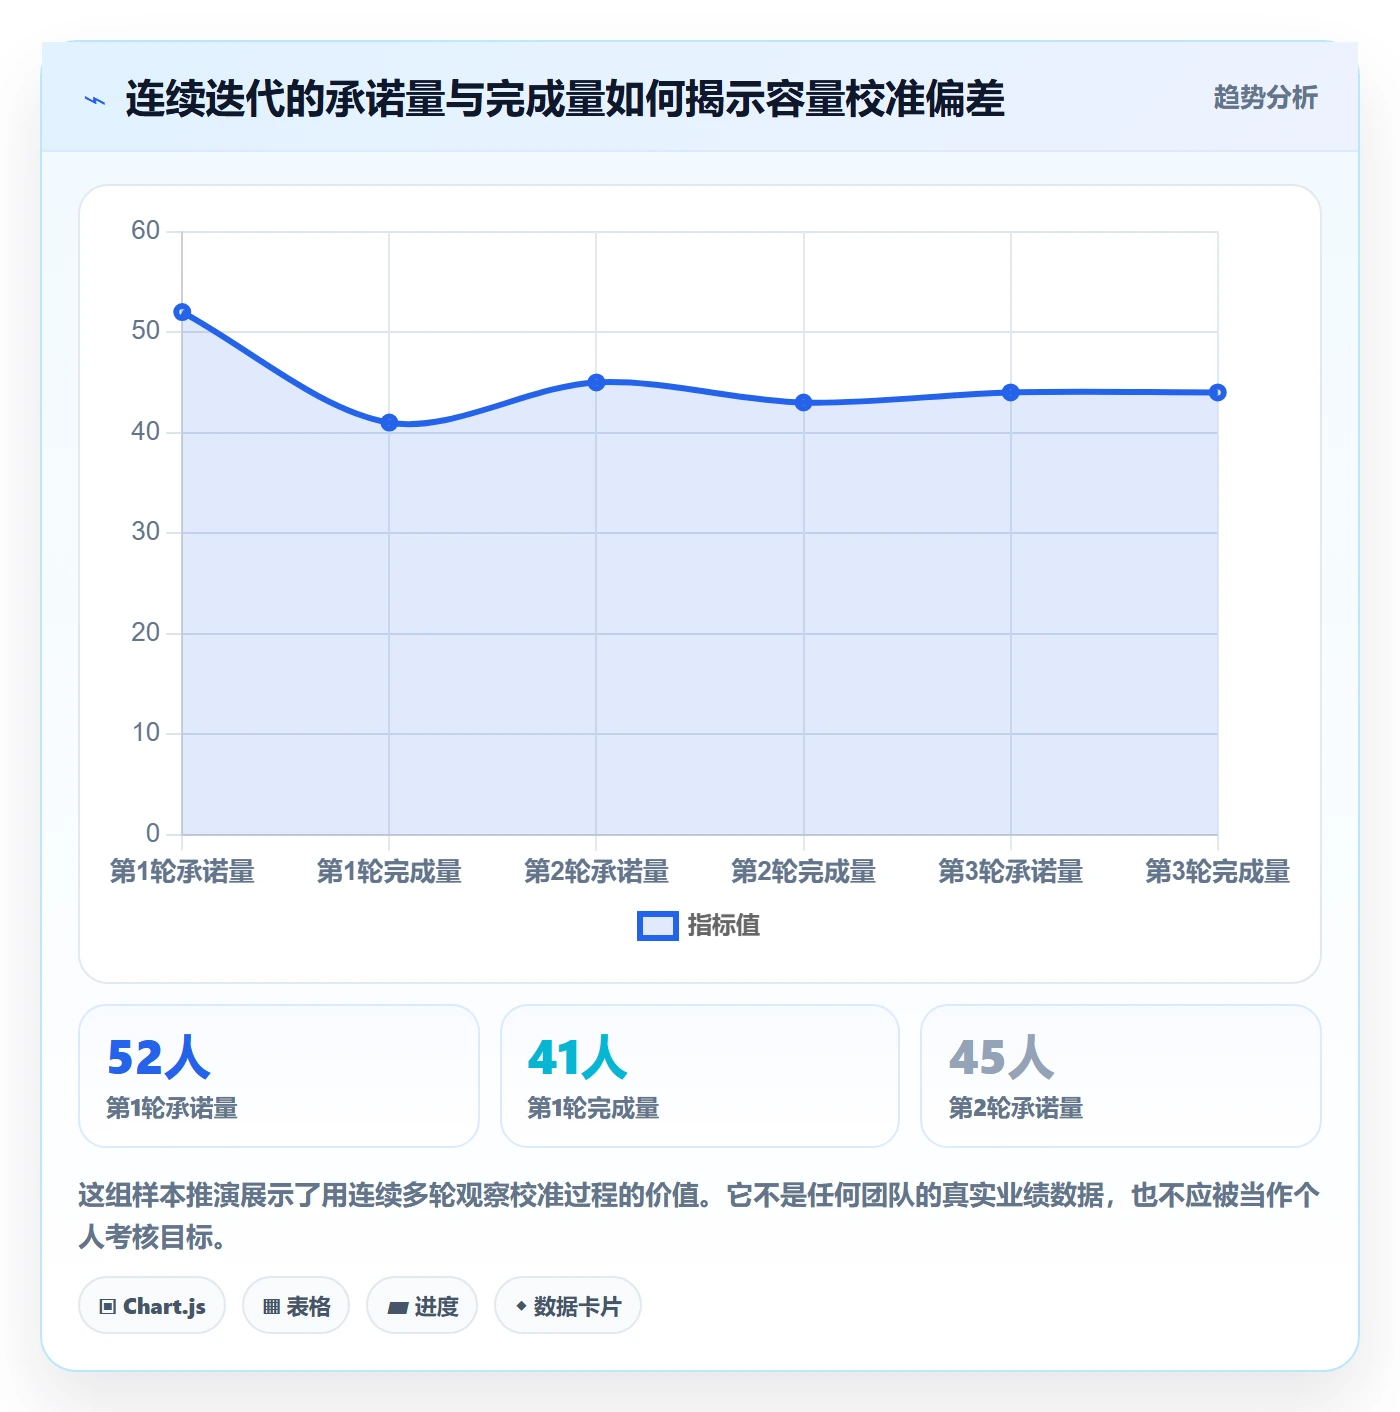Viewport: 1400px width, 1412px height.
Task: Click the 第1轮完成量 x-axis label
Action: point(389,871)
